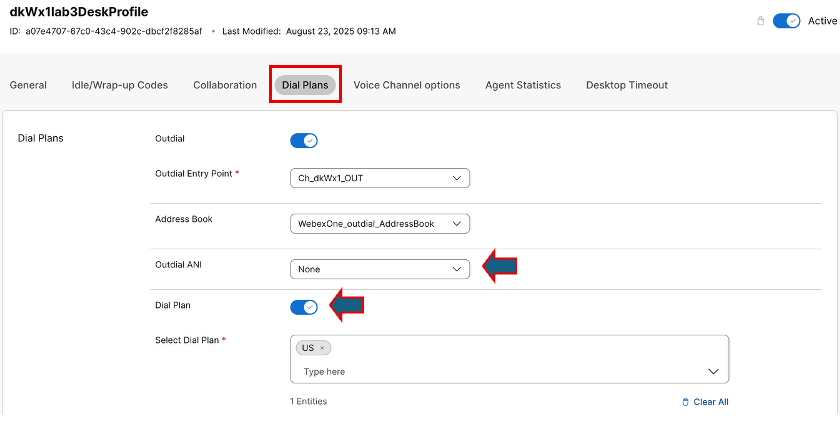Click the trash icon next to Clear All
This screenshot has width=840, height=425.
(685, 402)
